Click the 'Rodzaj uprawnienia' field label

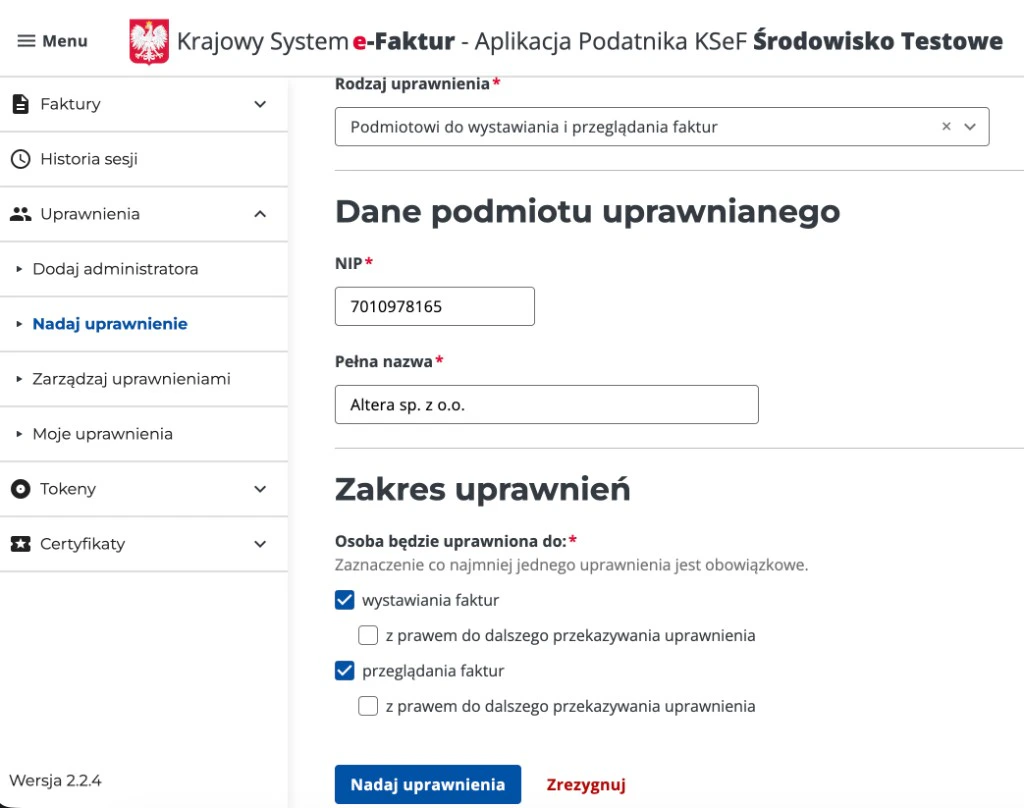(x=412, y=84)
